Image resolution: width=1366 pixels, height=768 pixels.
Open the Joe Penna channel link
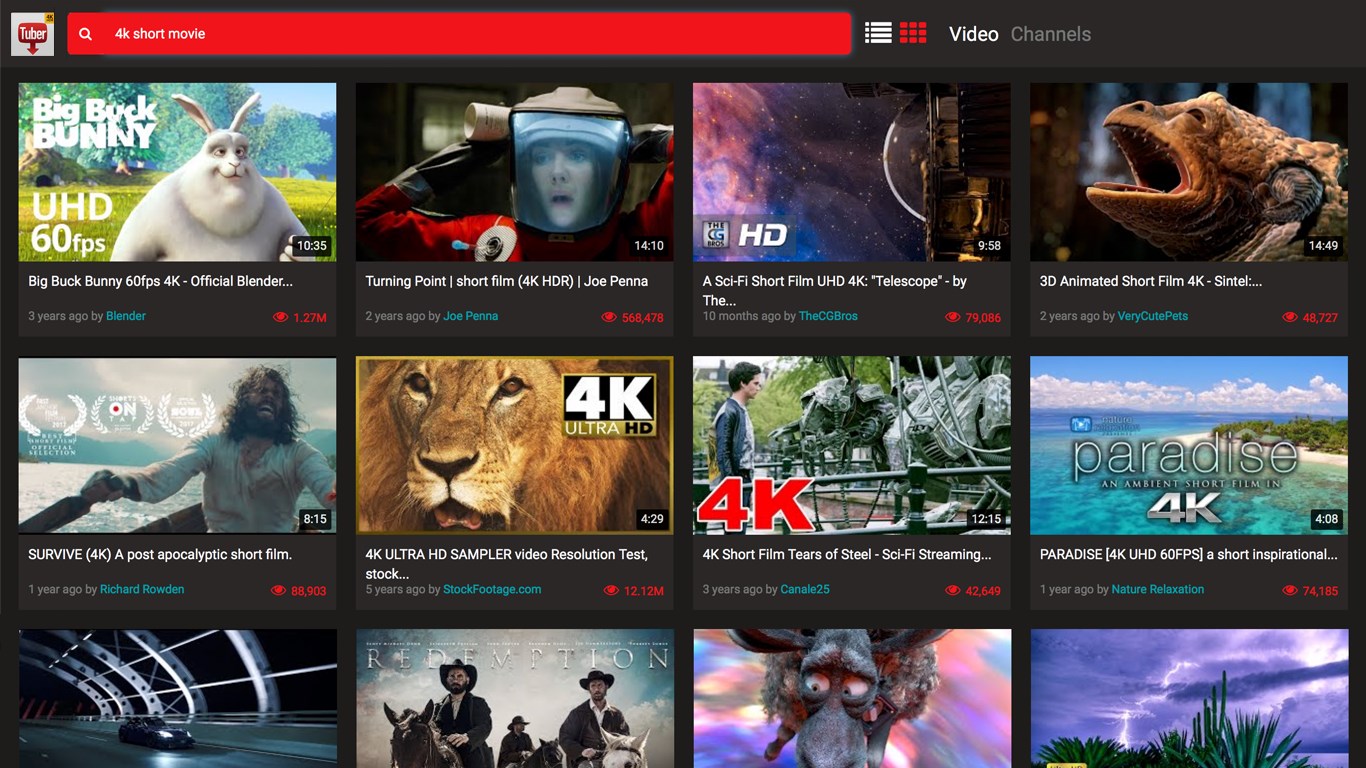tap(471, 316)
